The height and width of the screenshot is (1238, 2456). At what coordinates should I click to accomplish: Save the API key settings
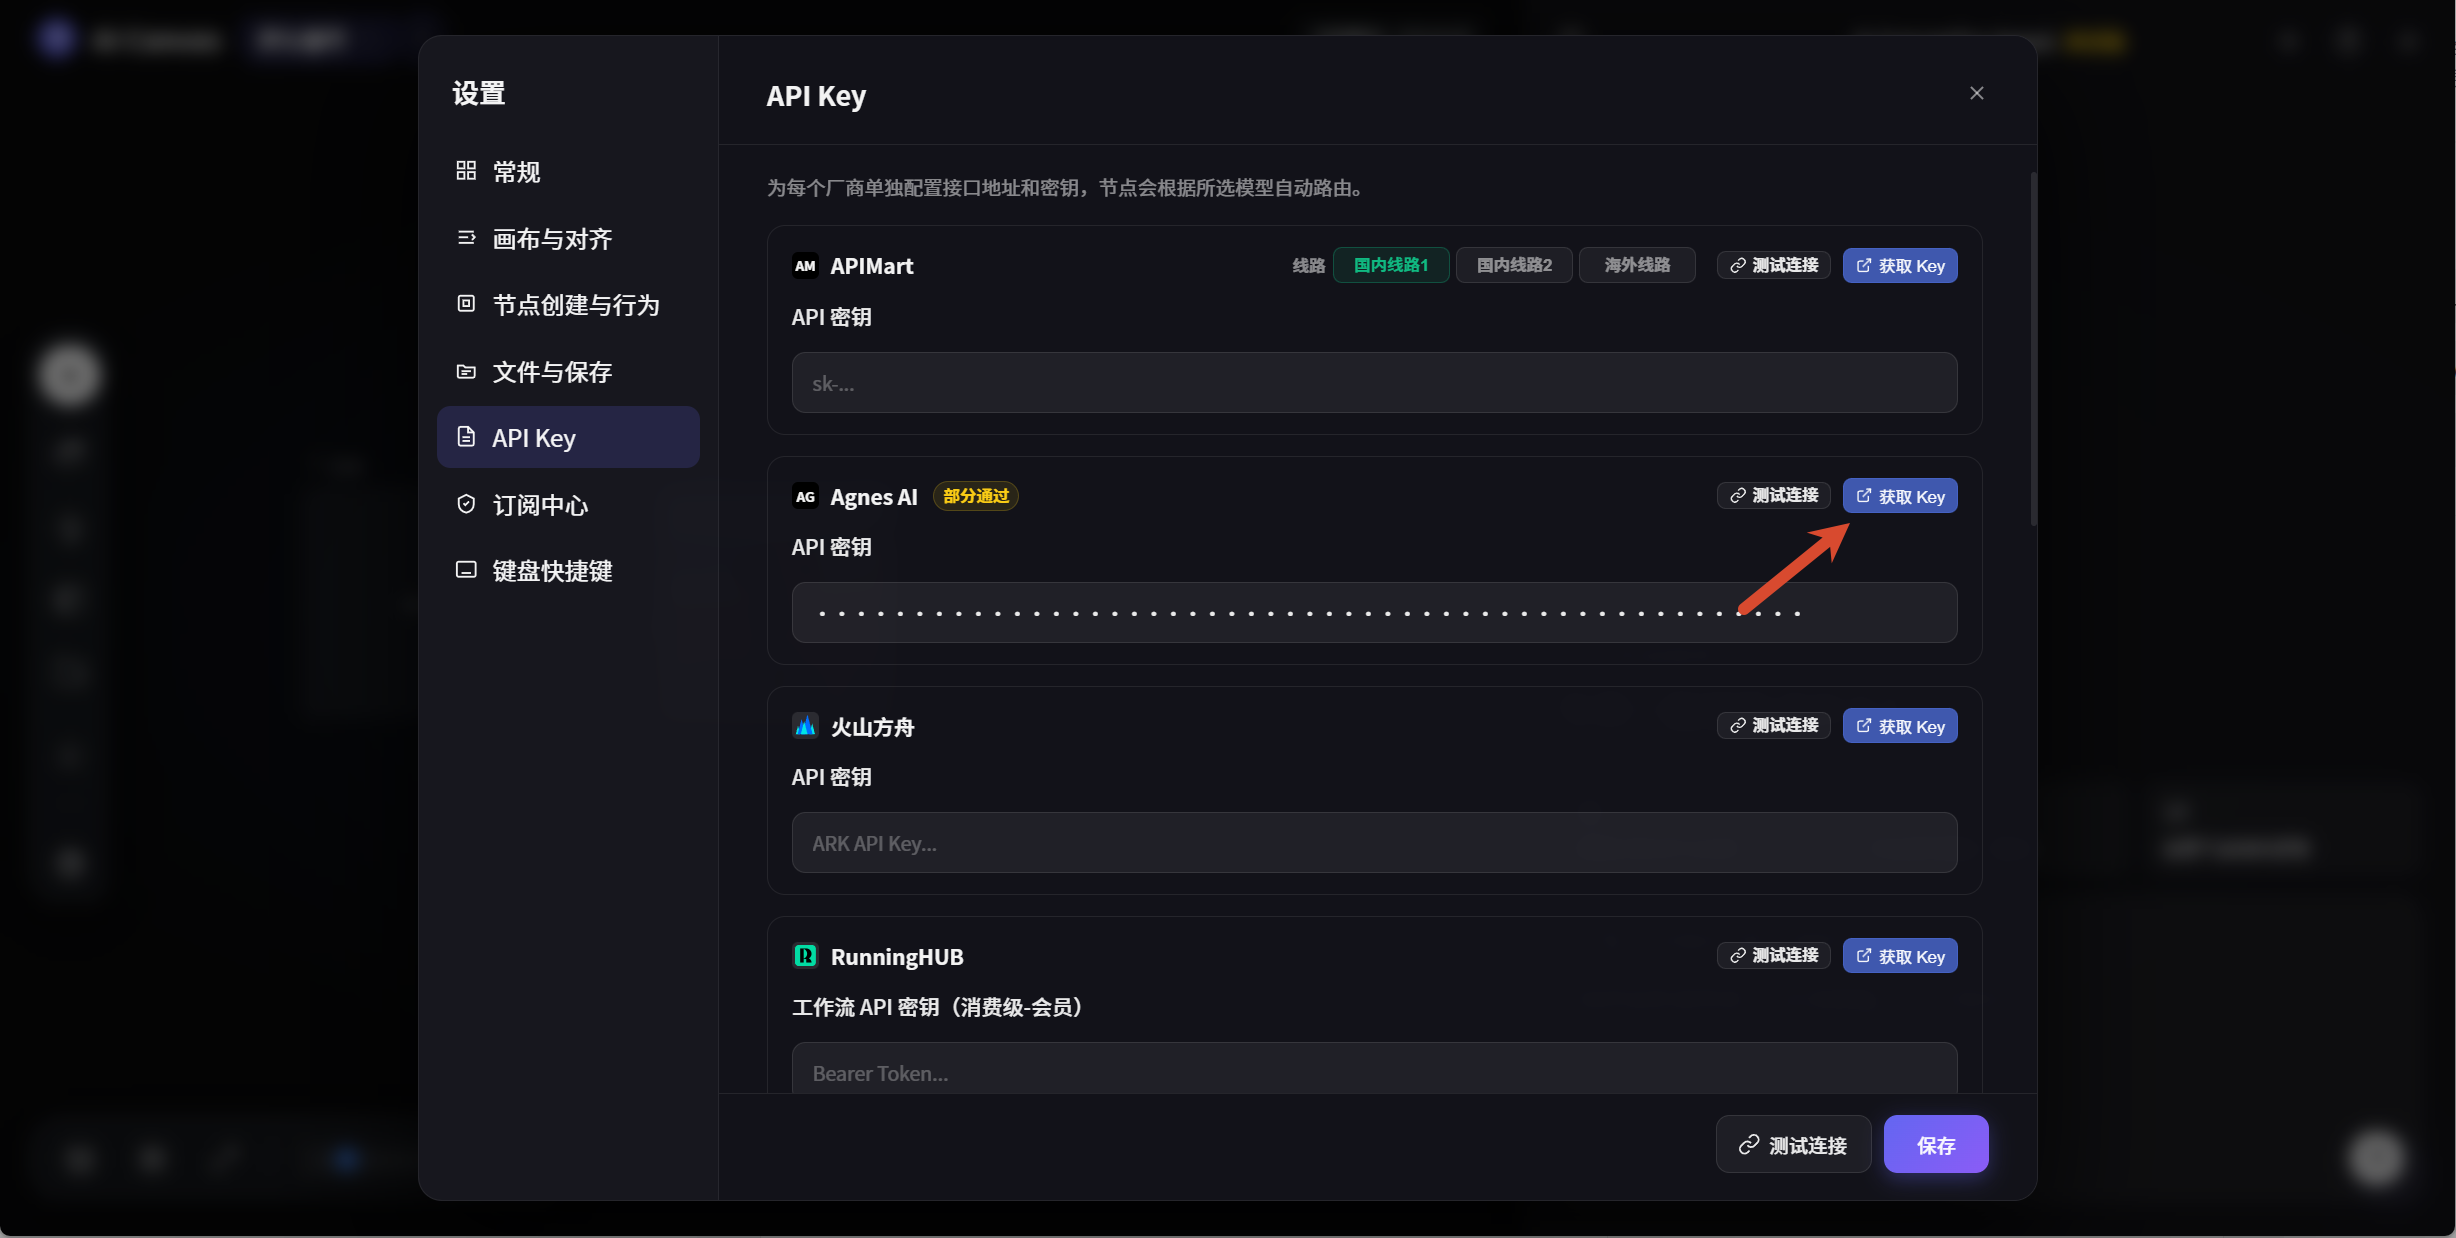click(1936, 1145)
